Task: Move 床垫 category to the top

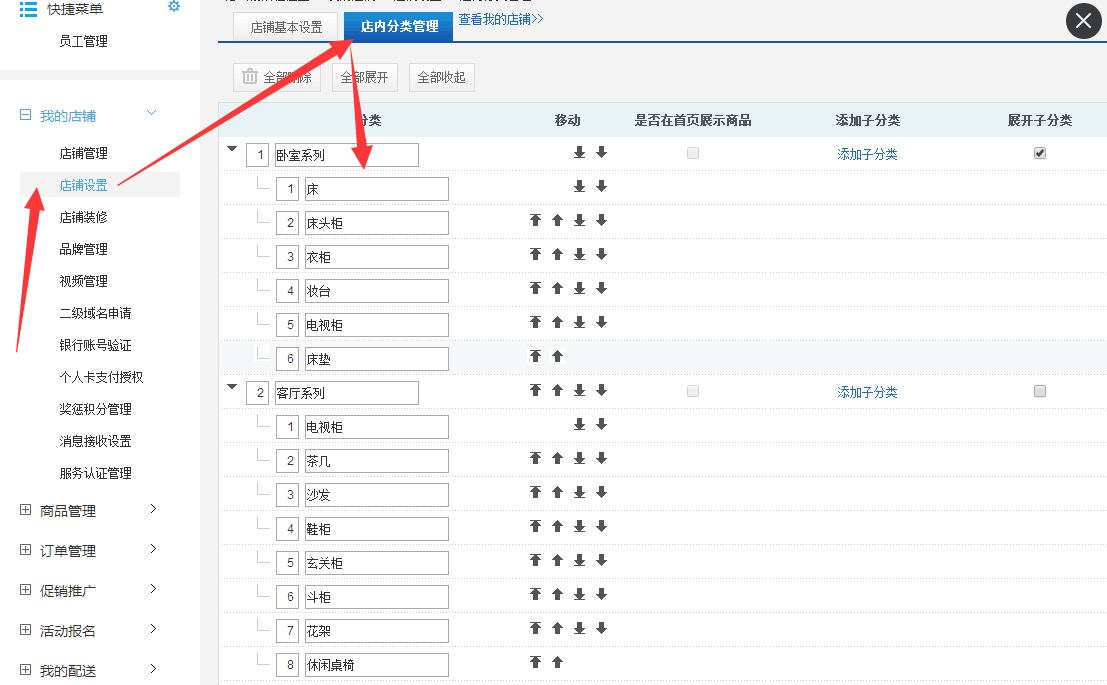Action: point(535,356)
